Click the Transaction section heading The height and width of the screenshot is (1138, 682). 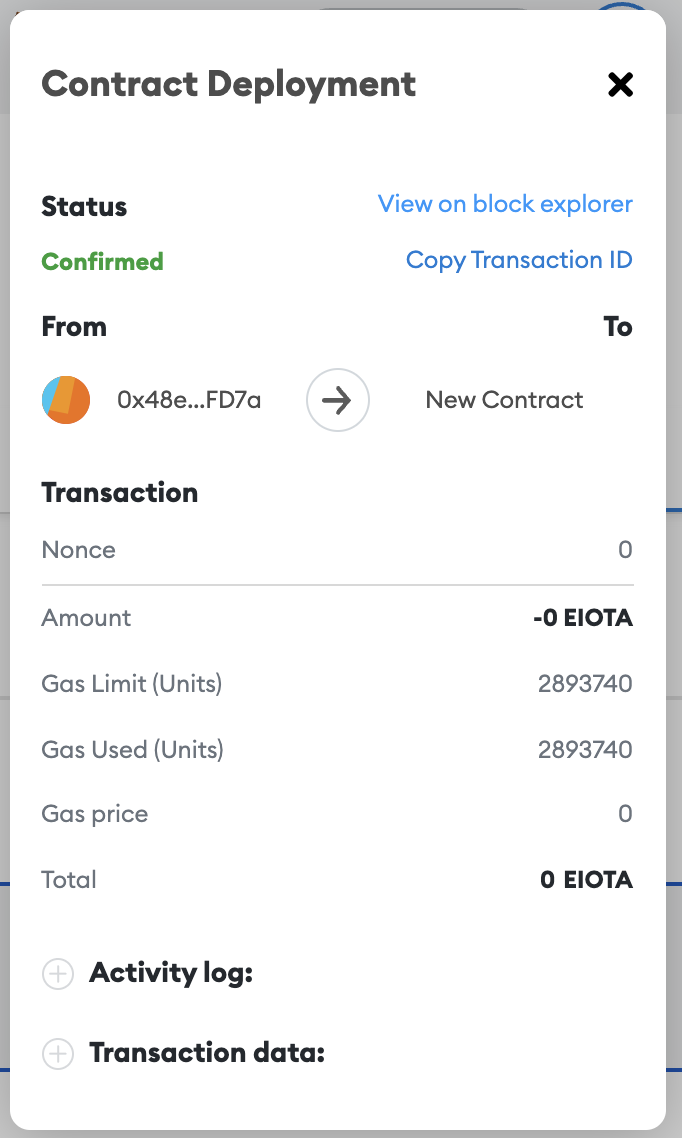120,493
